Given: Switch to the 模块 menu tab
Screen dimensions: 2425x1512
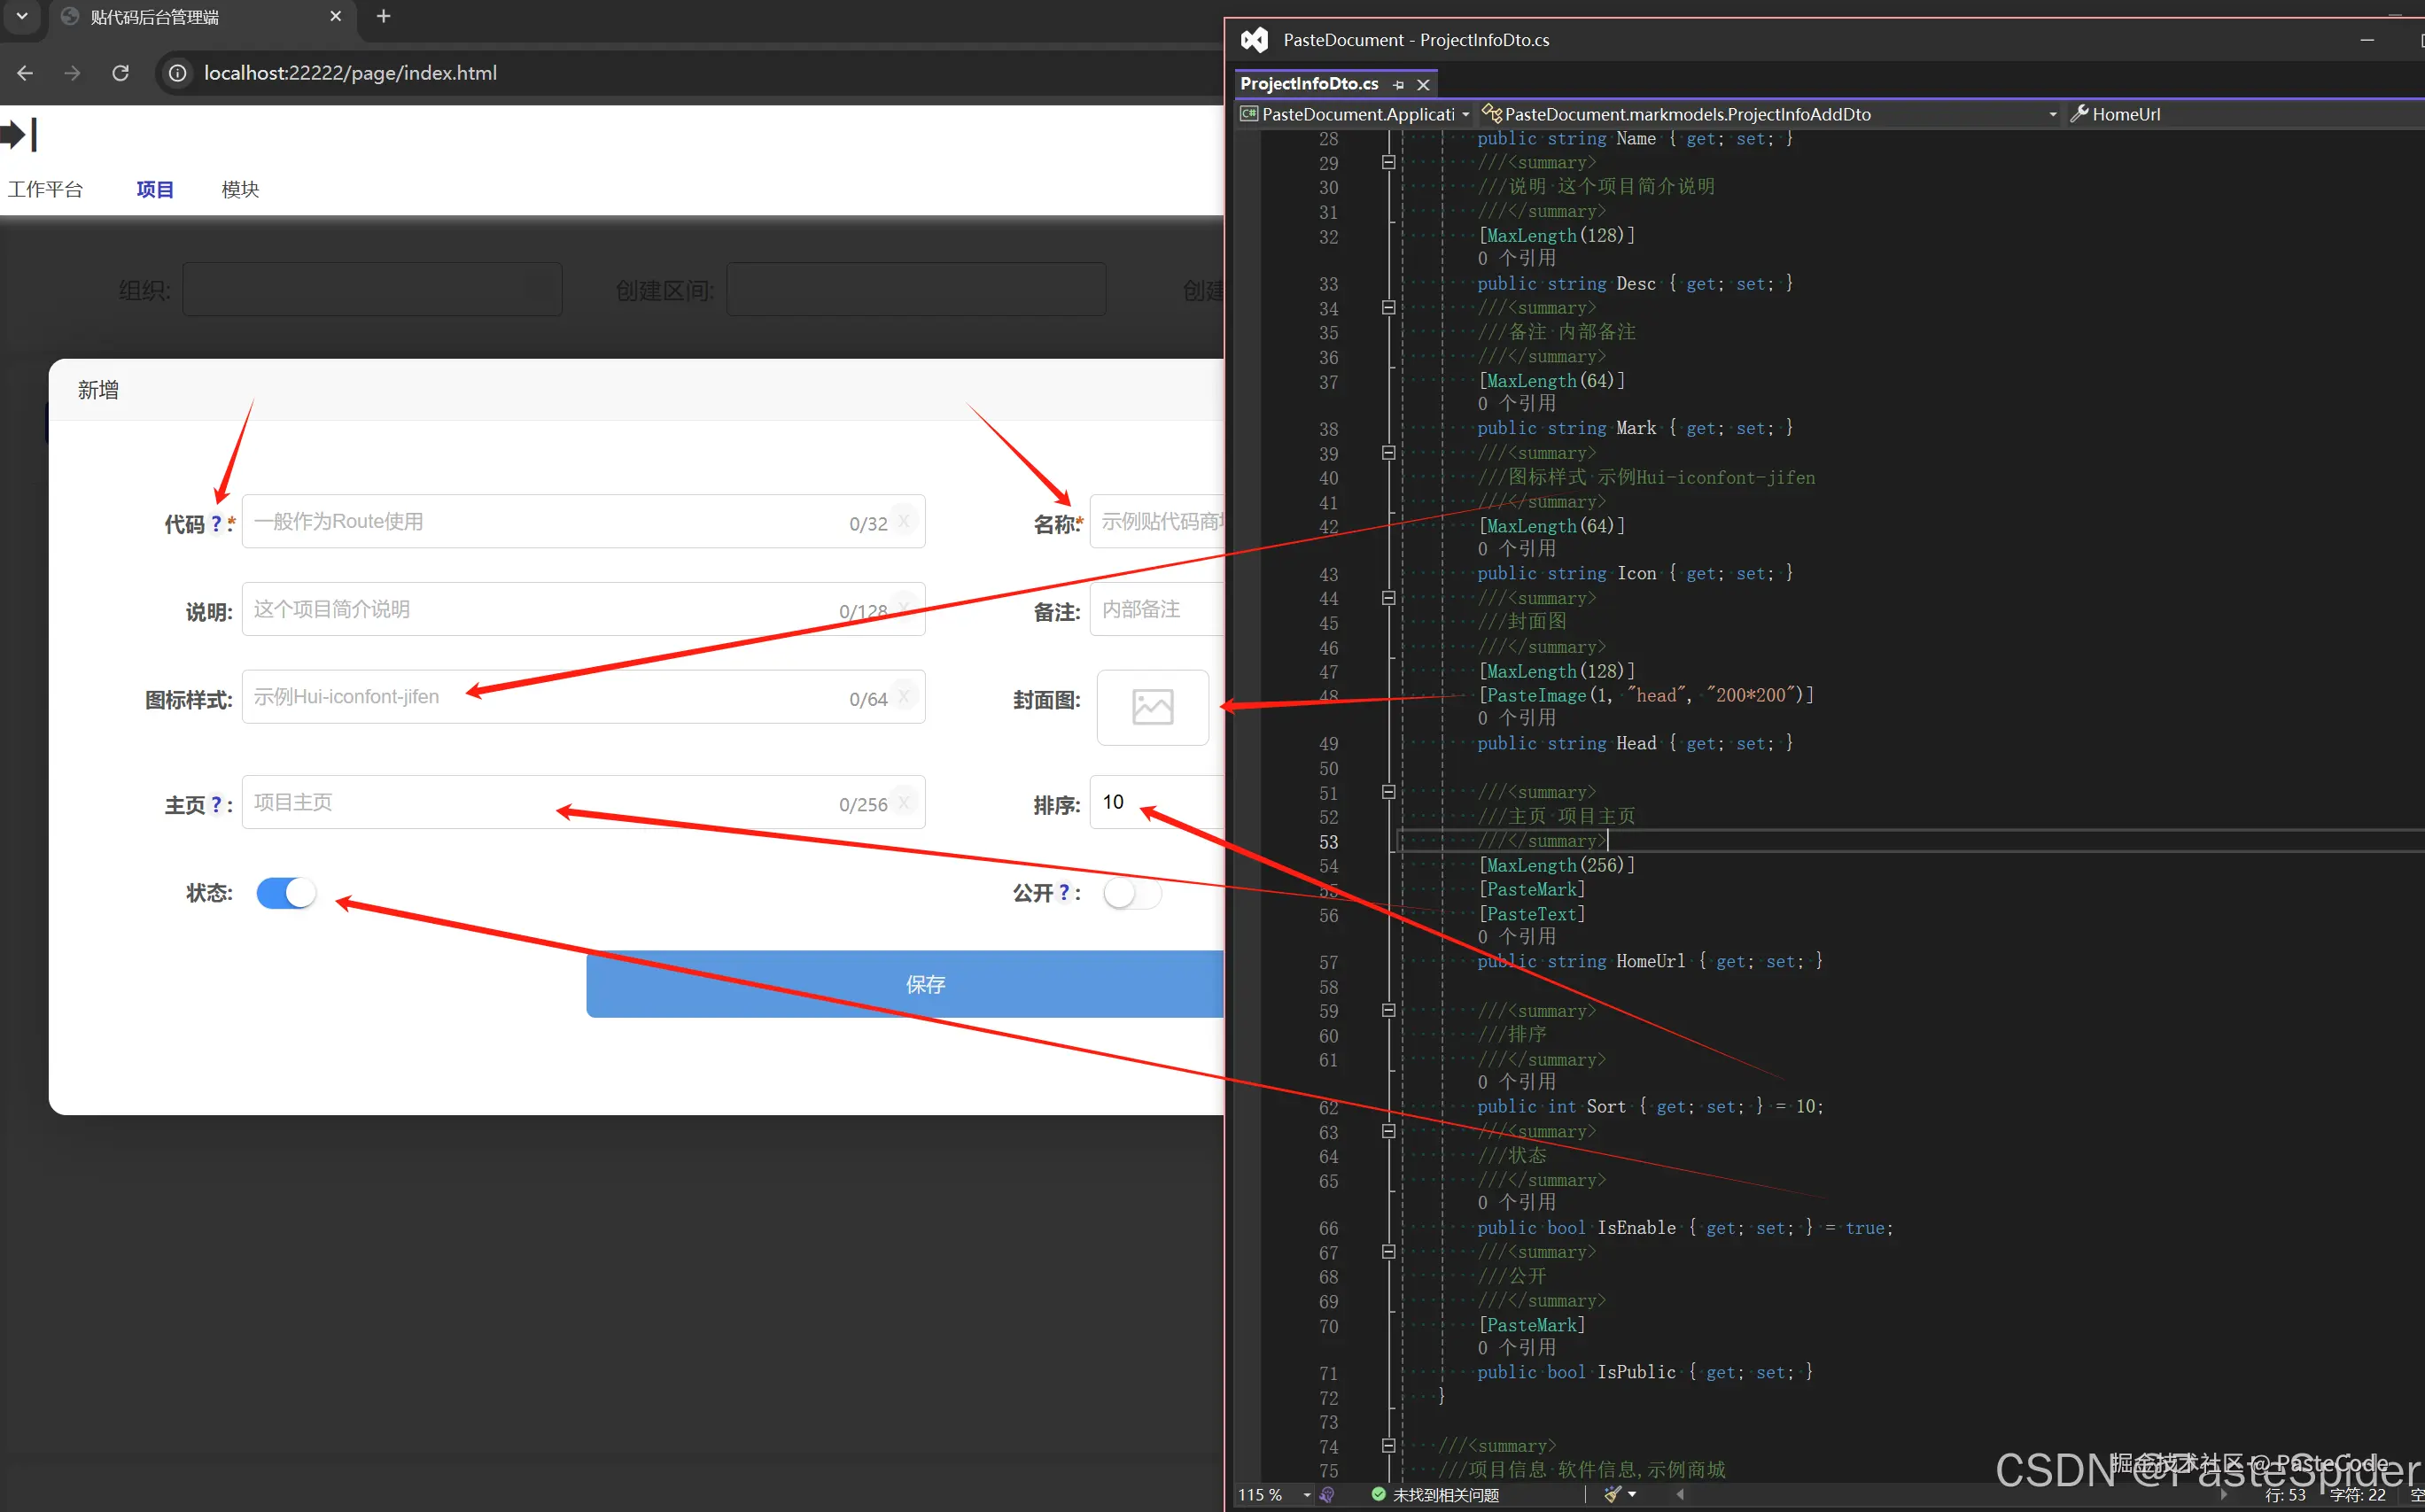Looking at the screenshot, I should click(x=240, y=189).
